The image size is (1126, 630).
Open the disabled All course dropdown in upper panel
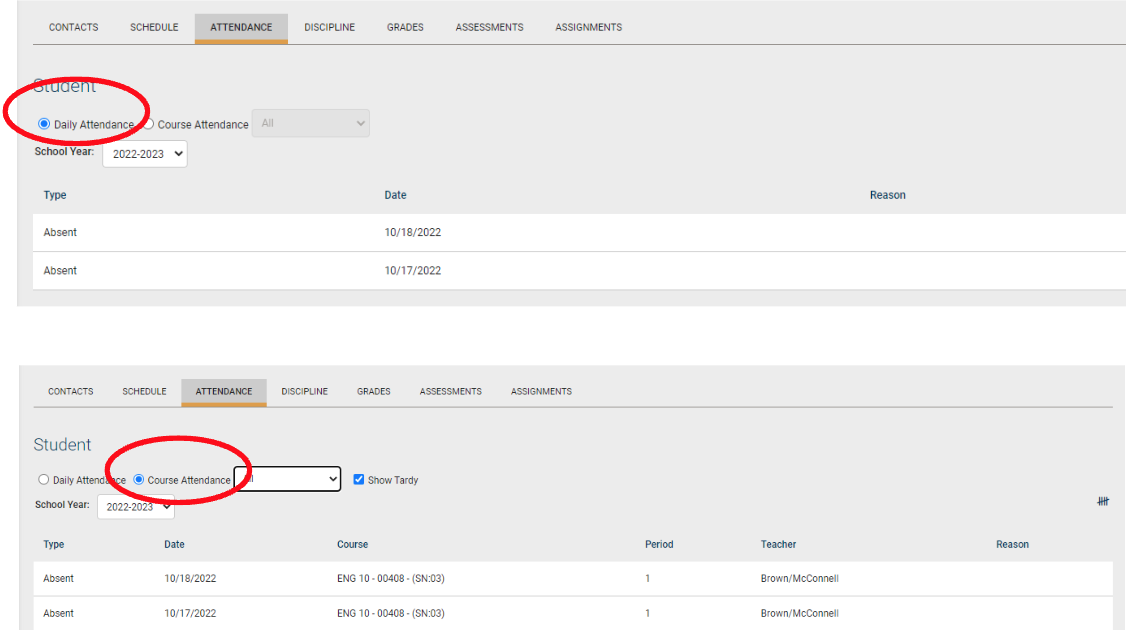click(310, 124)
